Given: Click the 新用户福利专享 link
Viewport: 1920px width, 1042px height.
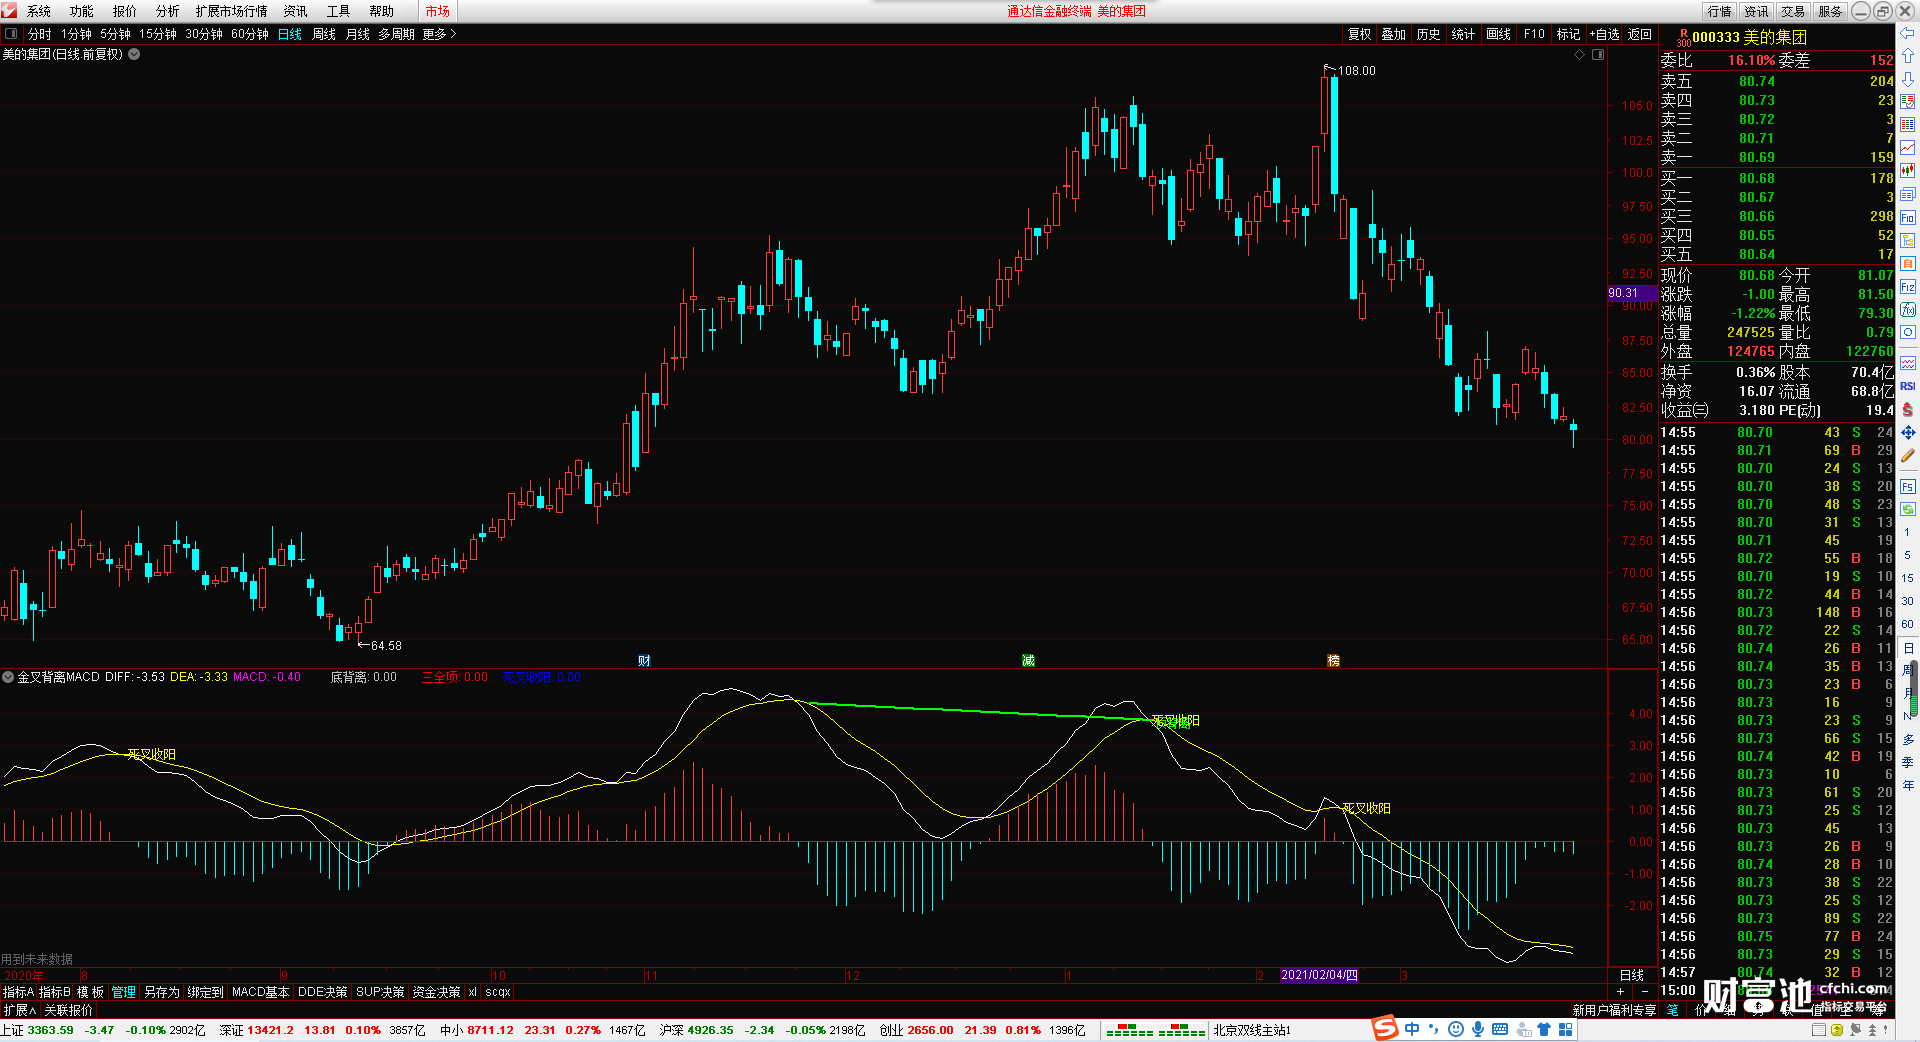Looking at the screenshot, I should (x=1614, y=1010).
